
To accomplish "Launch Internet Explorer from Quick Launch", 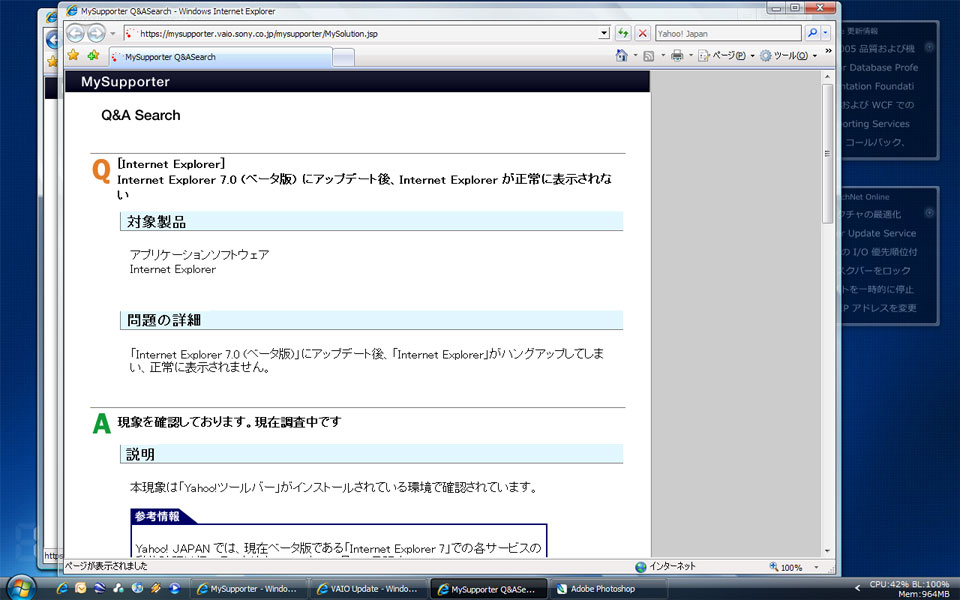I will [62, 589].
